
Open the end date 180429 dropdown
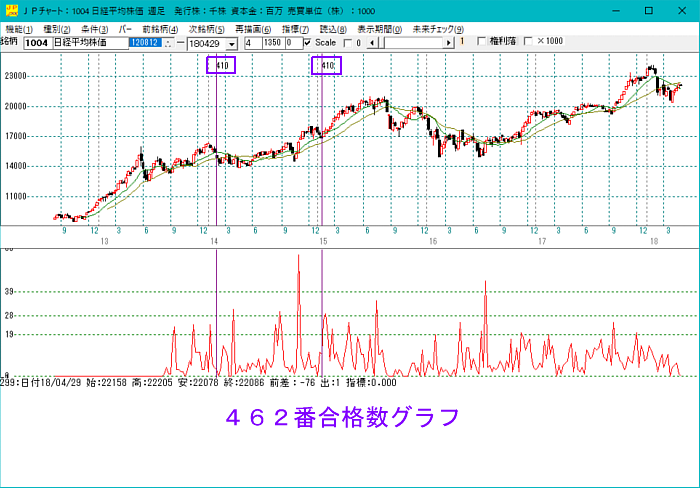(231, 44)
